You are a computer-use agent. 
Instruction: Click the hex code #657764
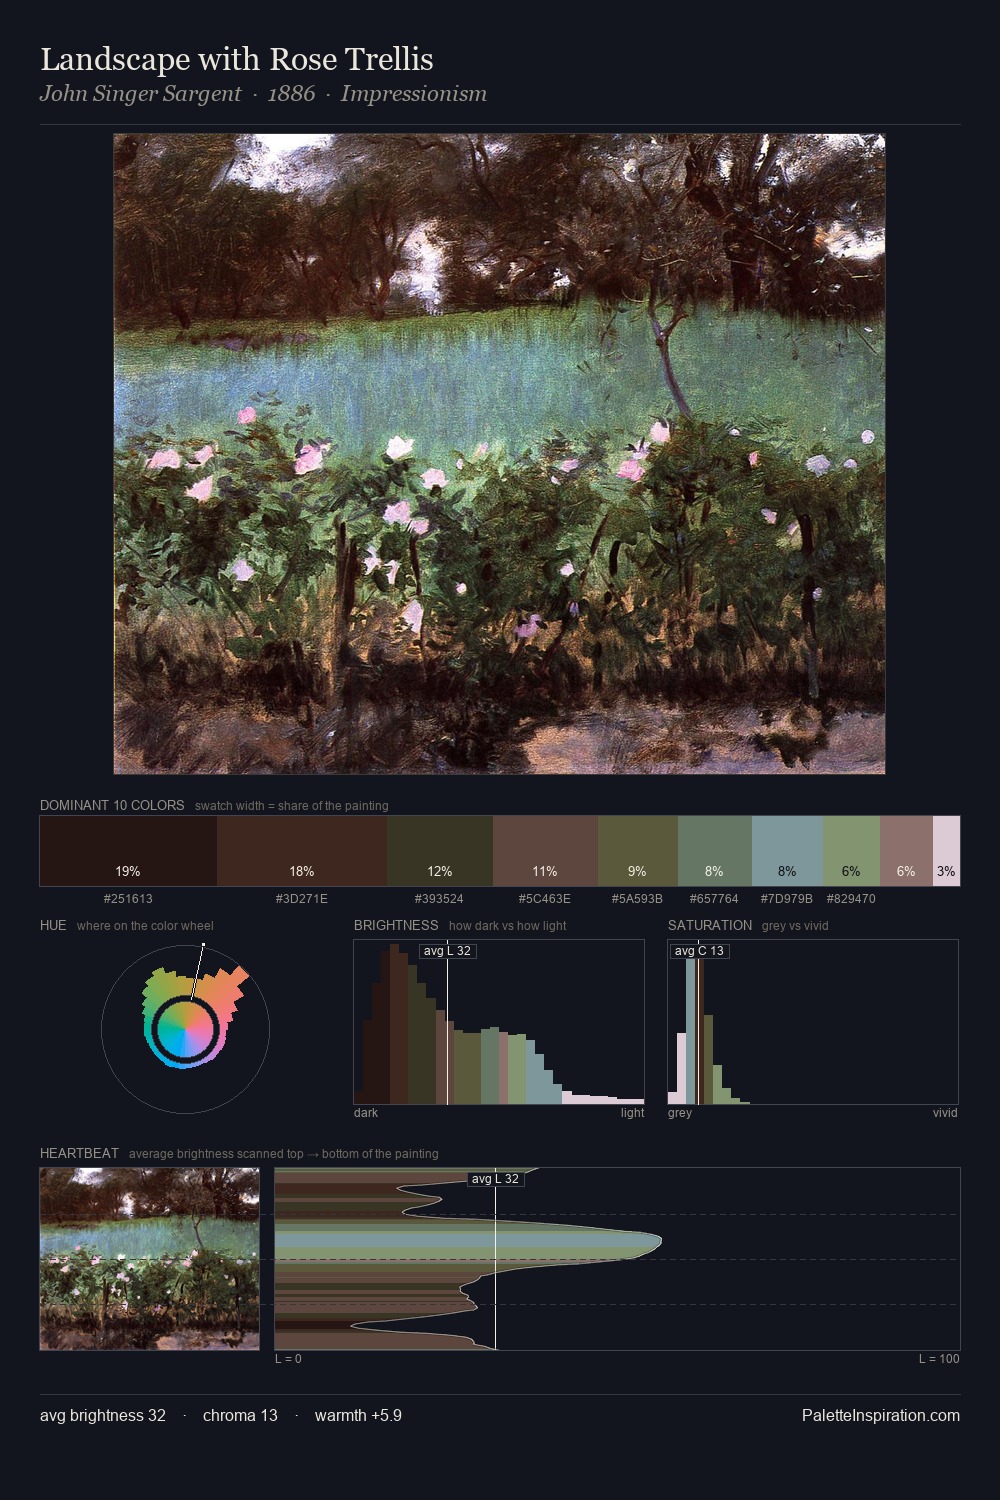point(714,899)
